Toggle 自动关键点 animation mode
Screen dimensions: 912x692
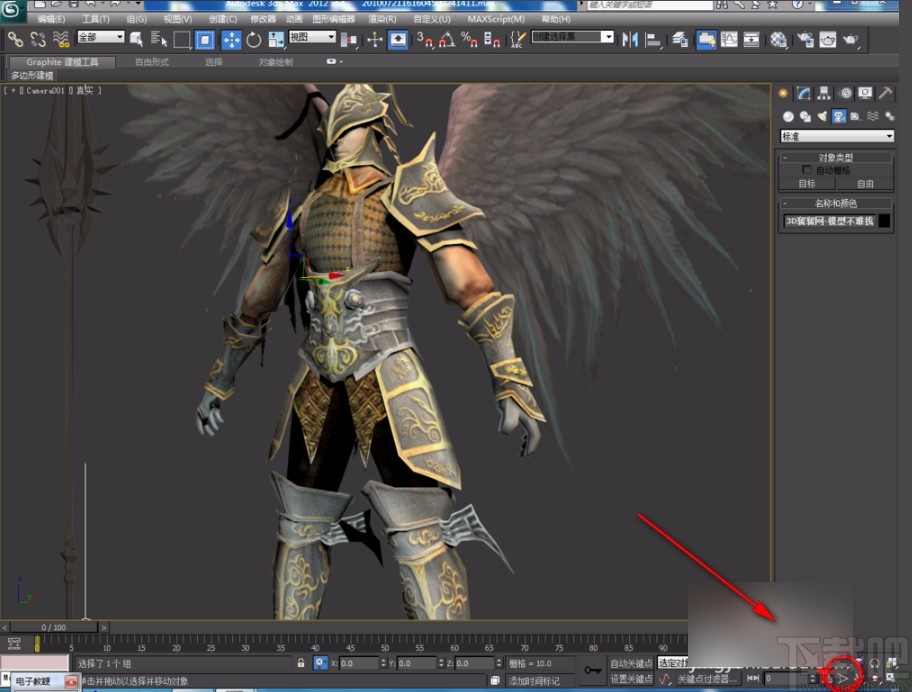pos(631,663)
